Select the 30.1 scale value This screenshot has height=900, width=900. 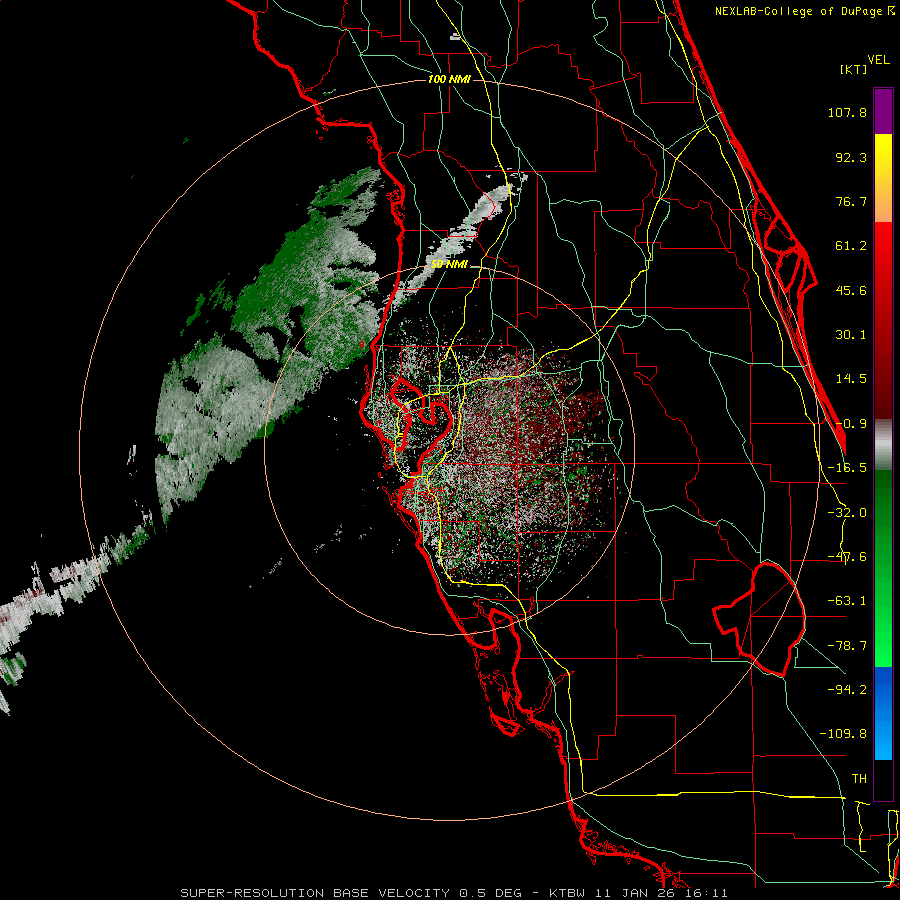point(851,335)
